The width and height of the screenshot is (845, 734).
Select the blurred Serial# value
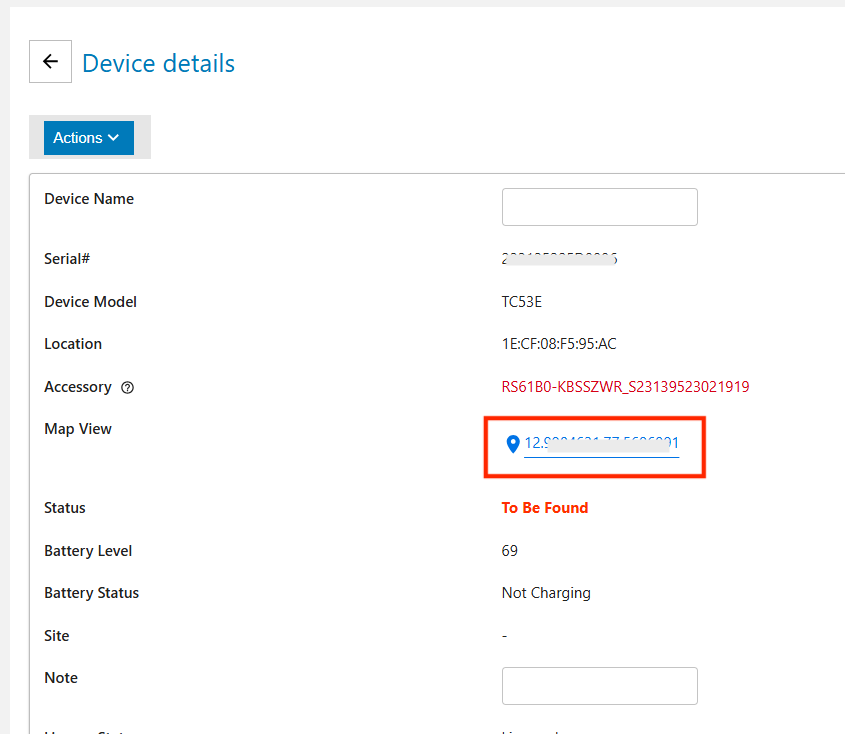[x=559, y=259]
